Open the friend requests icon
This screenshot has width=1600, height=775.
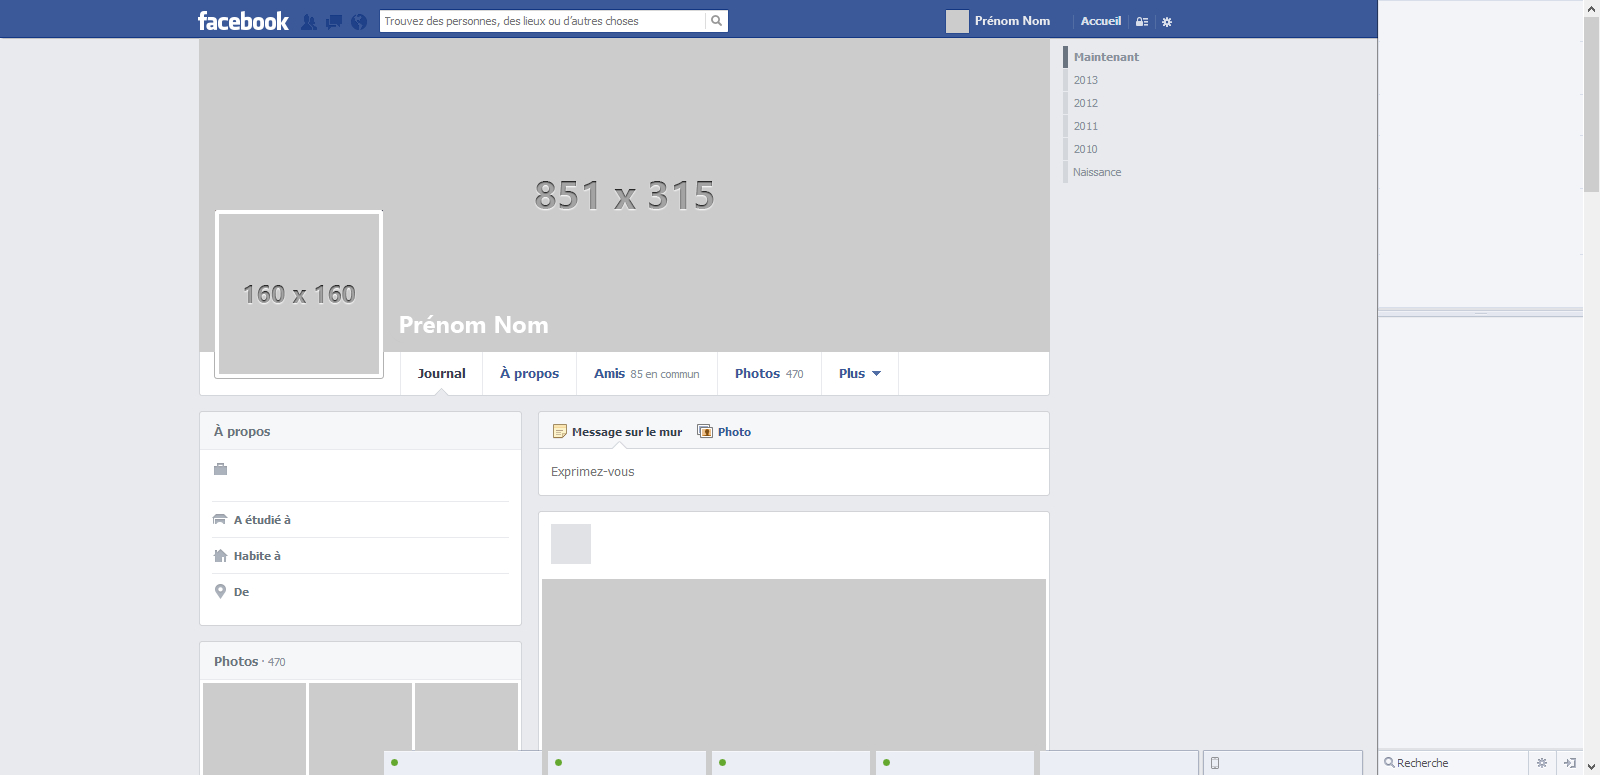[x=309, y=22]
